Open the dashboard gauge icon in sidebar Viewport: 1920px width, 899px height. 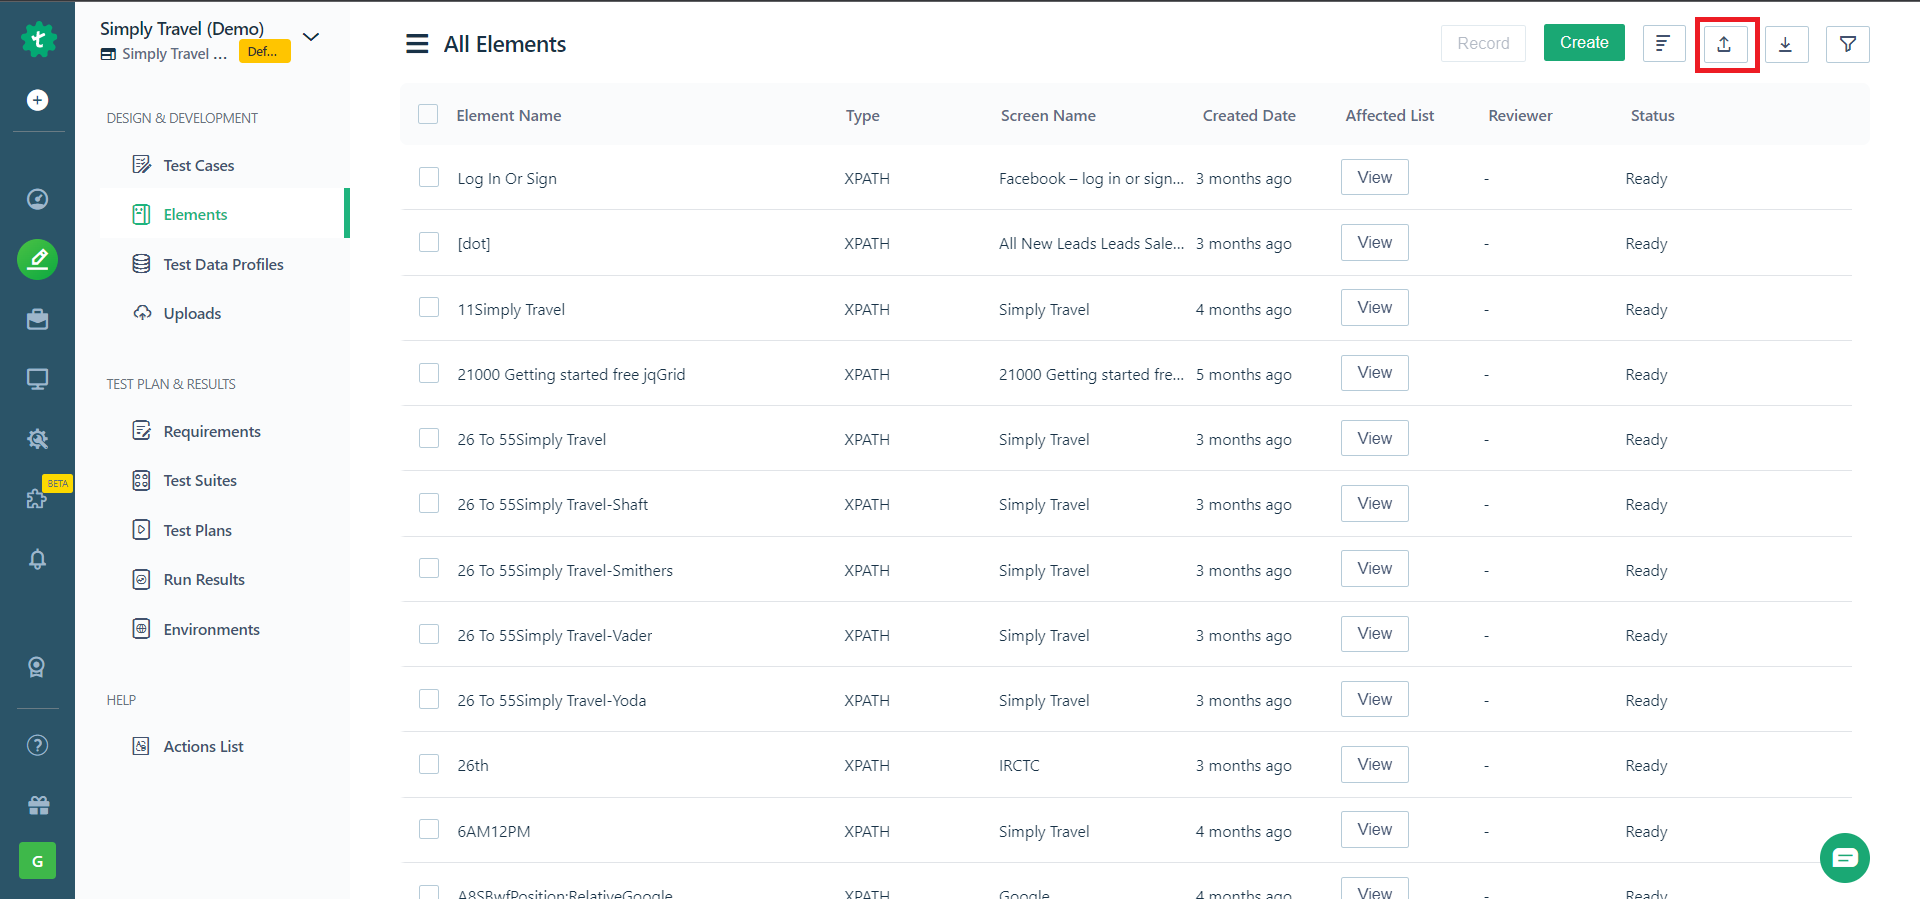pos(38,199)
